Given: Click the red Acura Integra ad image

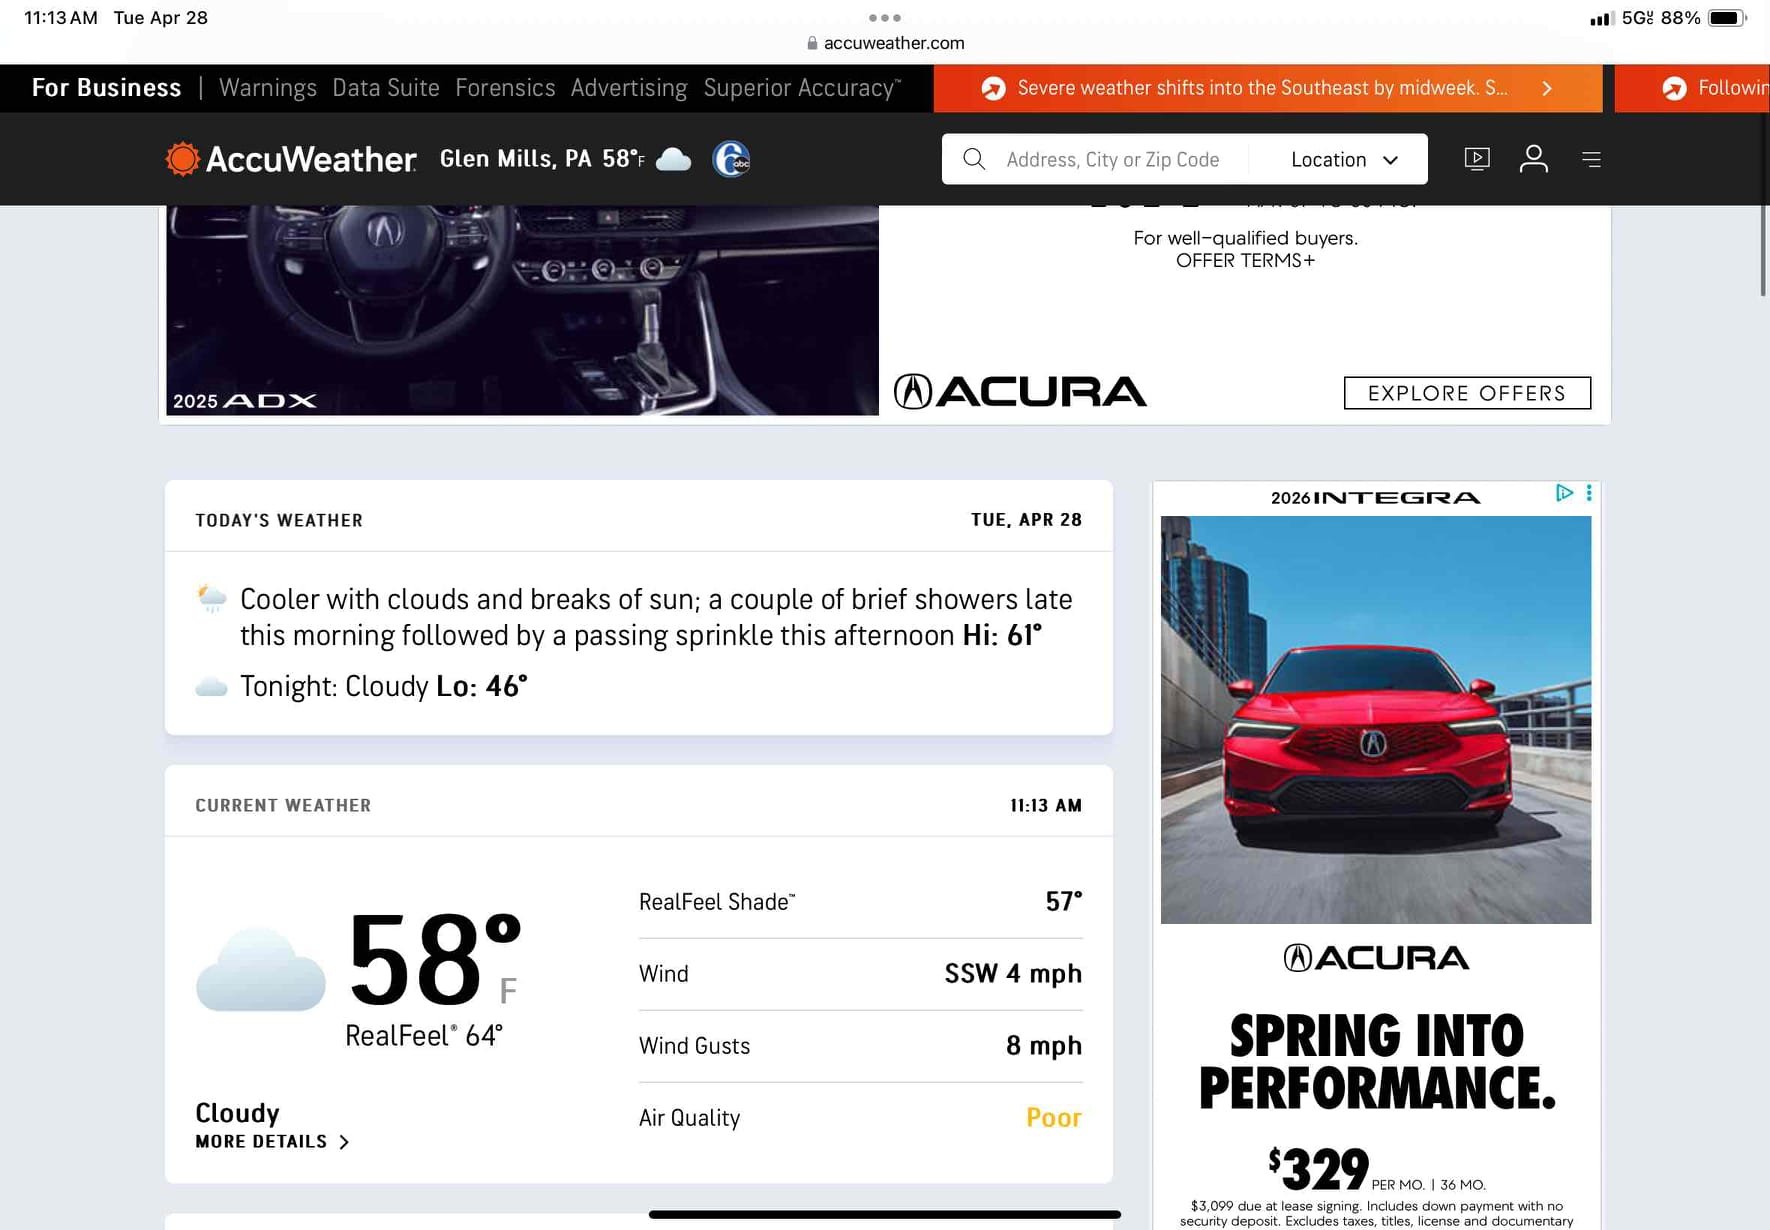Looking at the screenshot, I should pos(1376,720).
